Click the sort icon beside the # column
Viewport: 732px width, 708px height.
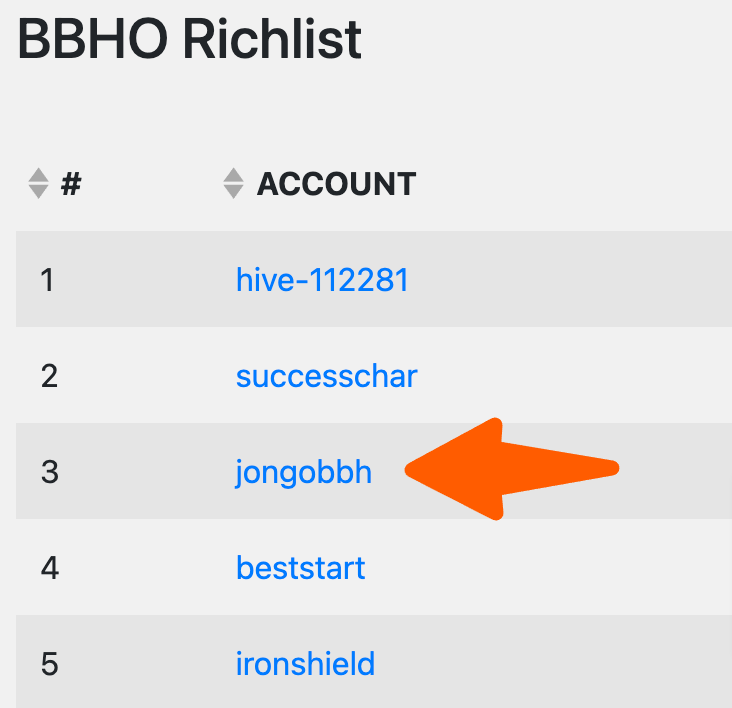(38, 183)
